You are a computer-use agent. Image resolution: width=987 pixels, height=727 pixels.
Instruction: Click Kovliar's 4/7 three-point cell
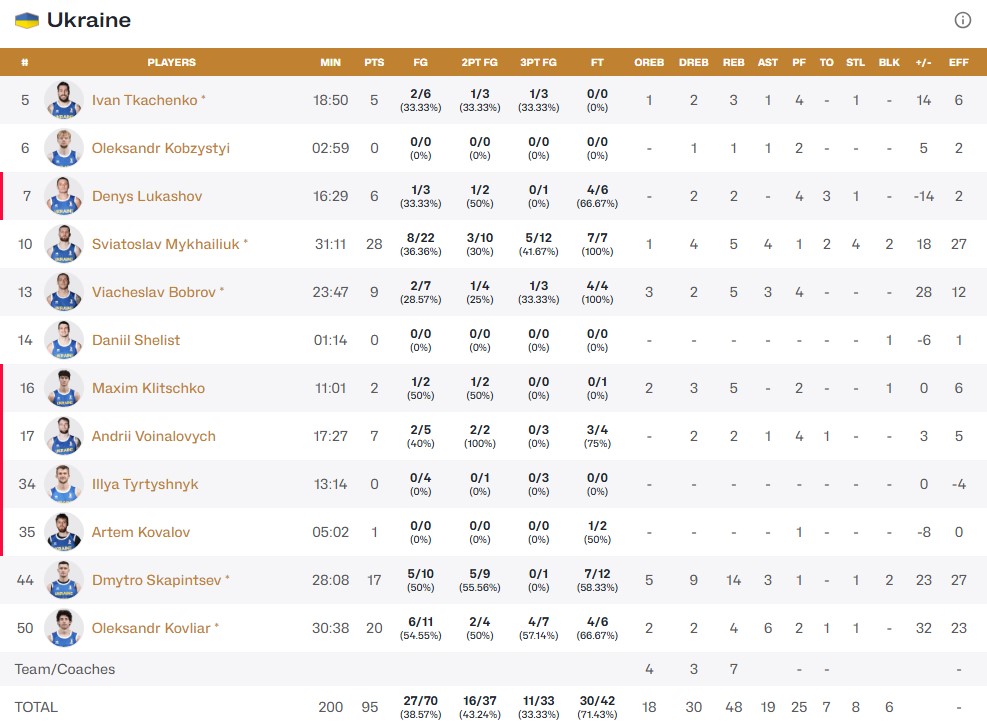click(x=538, y=628)
